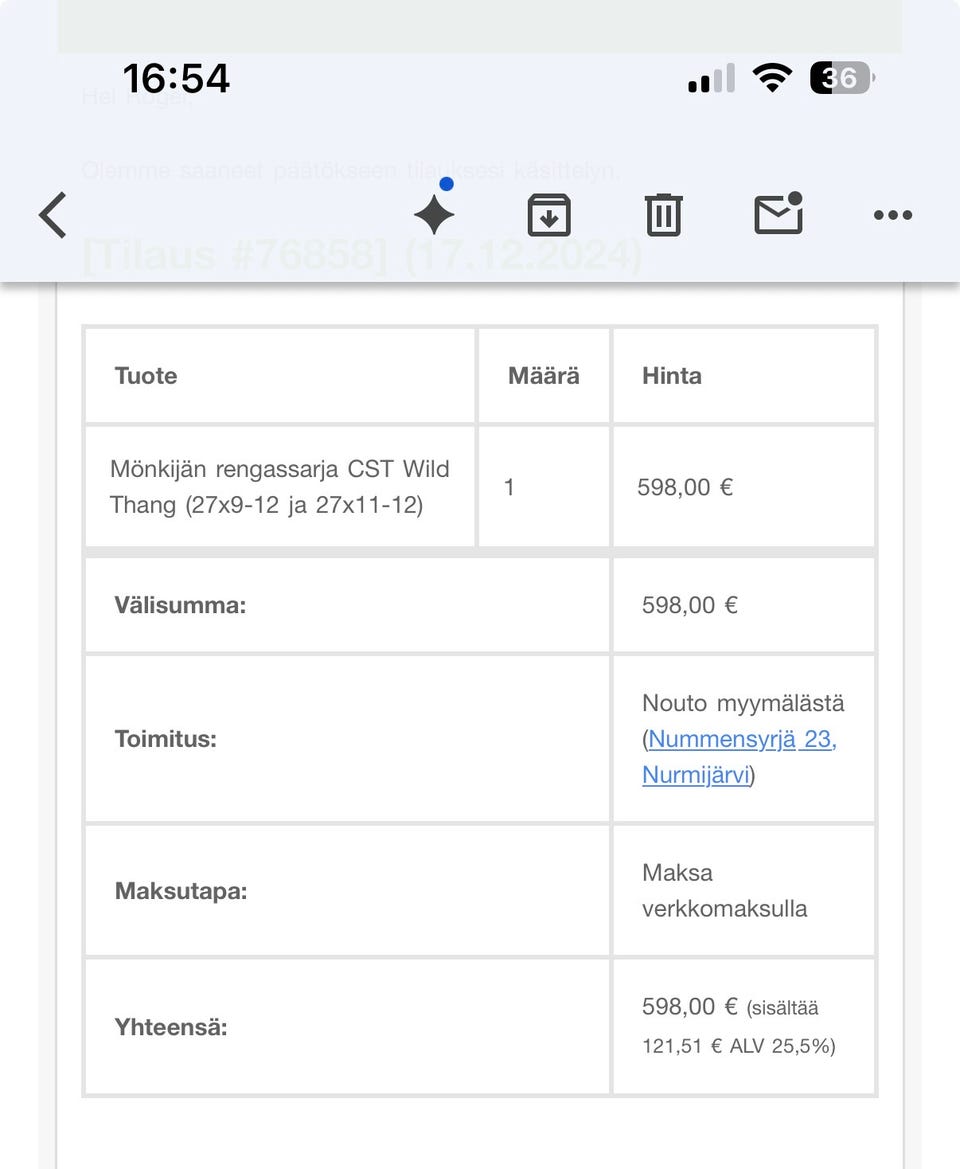Tap the 16:54 clock in status bar
The height and width of the screenshot is (1169, 960).
pos(176,78)
